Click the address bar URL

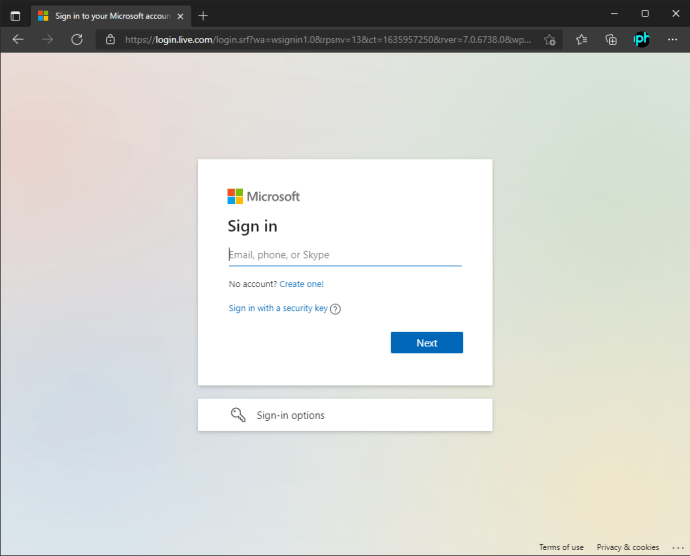(328, 40)
